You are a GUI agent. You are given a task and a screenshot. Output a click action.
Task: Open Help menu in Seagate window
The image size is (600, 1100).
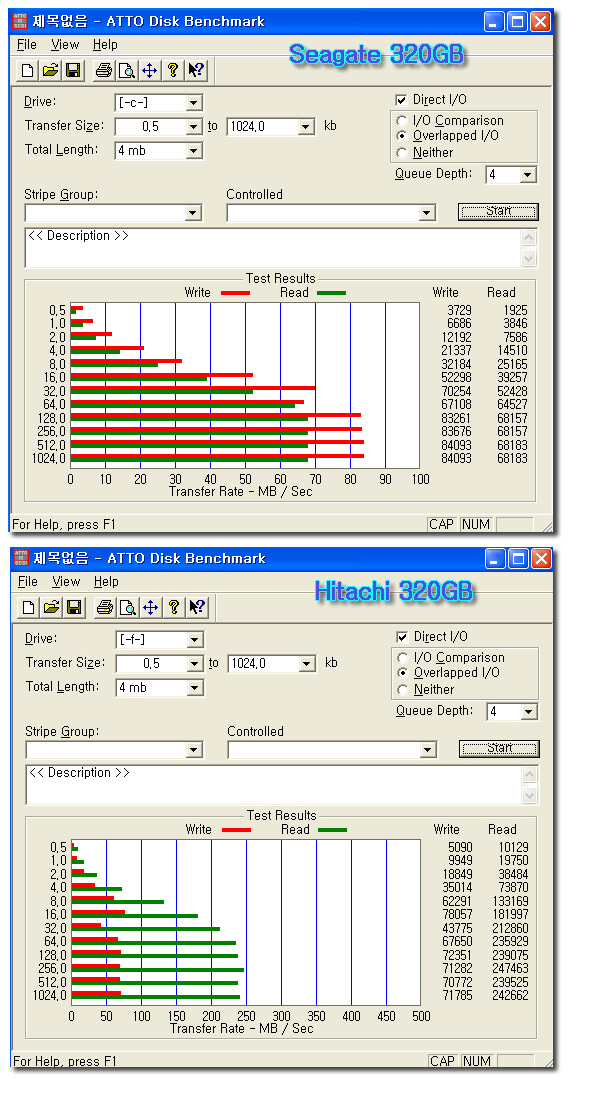105,45
